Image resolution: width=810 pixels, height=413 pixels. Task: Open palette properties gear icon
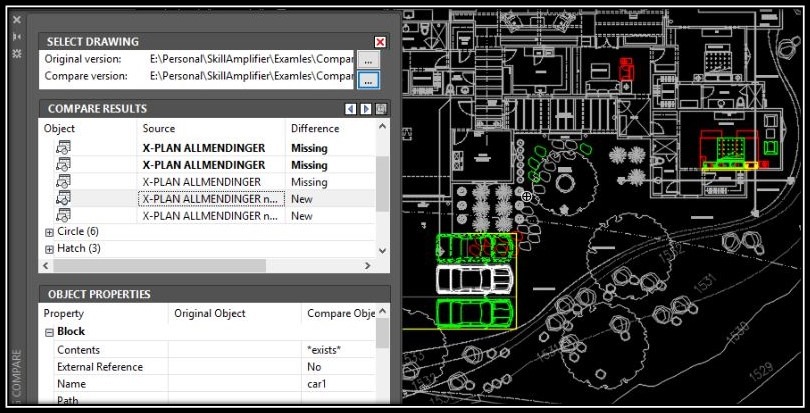click(17, 53)
